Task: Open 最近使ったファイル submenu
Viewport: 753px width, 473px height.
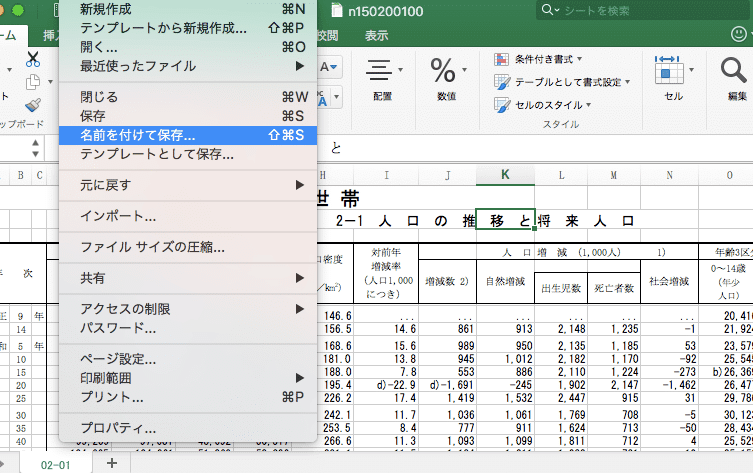Action: [138, 66]
